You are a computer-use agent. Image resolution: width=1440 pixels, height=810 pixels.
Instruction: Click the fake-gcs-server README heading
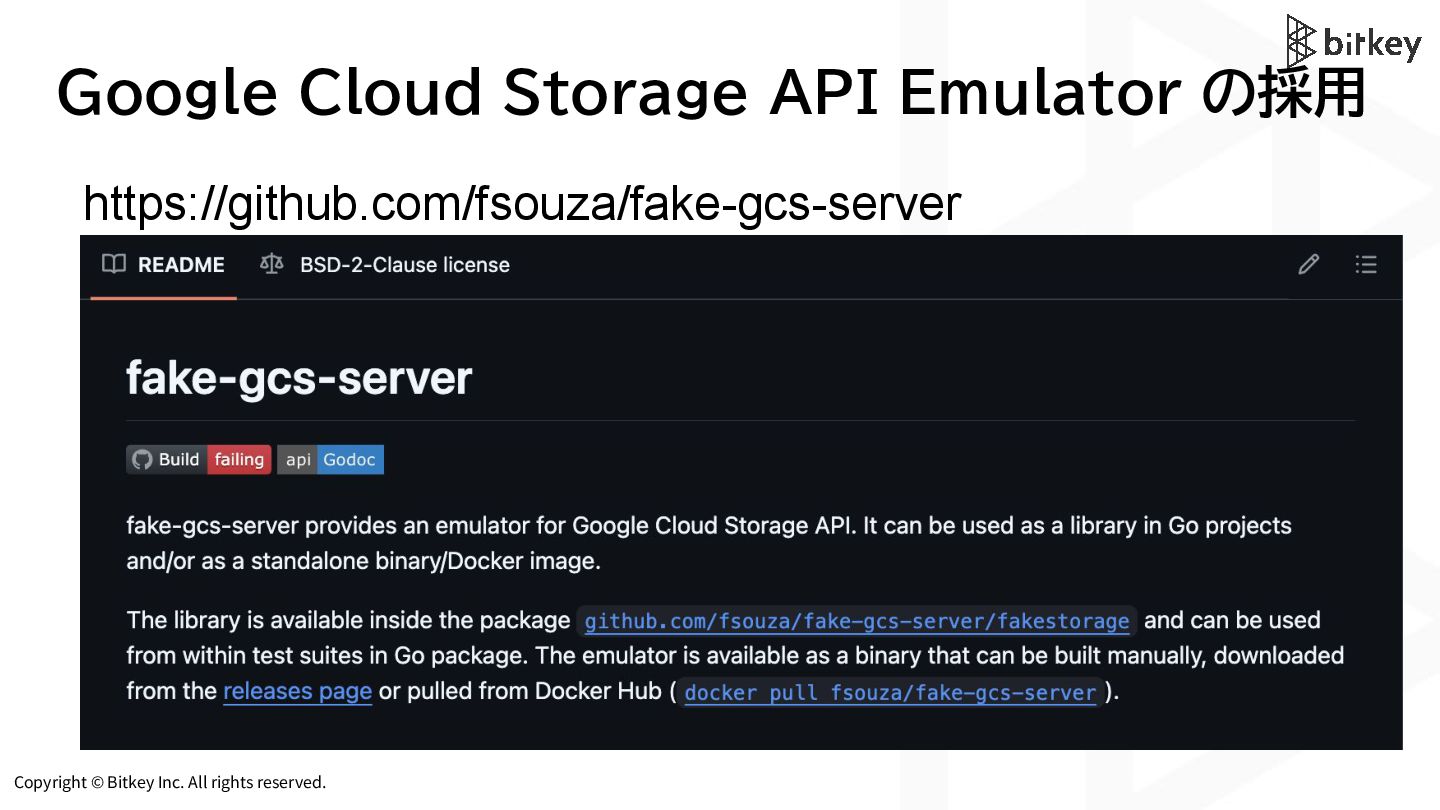(298, 378)
